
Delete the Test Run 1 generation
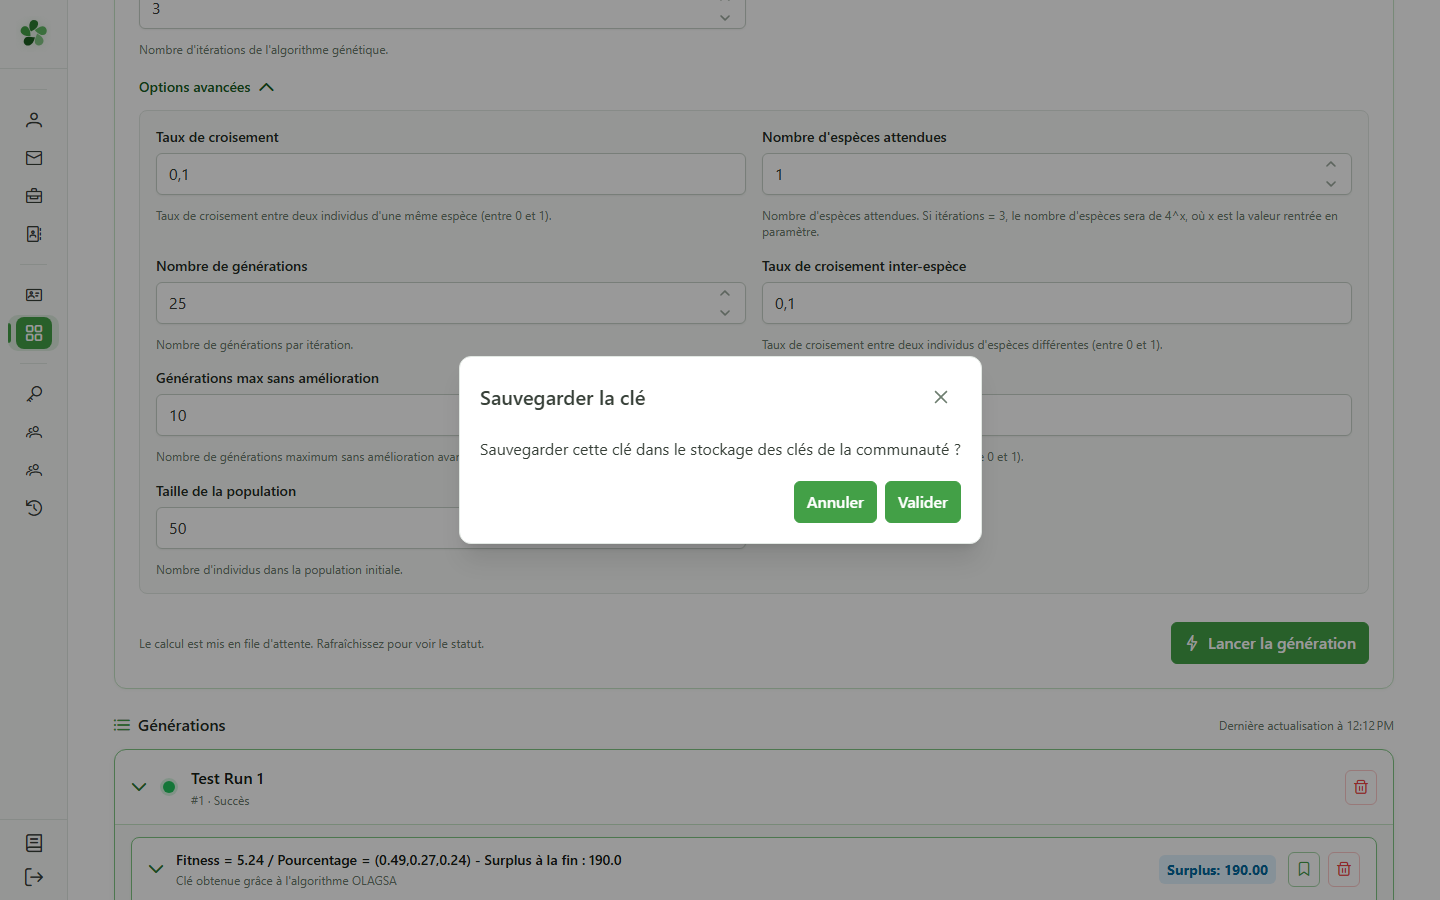pos(1361,787)
